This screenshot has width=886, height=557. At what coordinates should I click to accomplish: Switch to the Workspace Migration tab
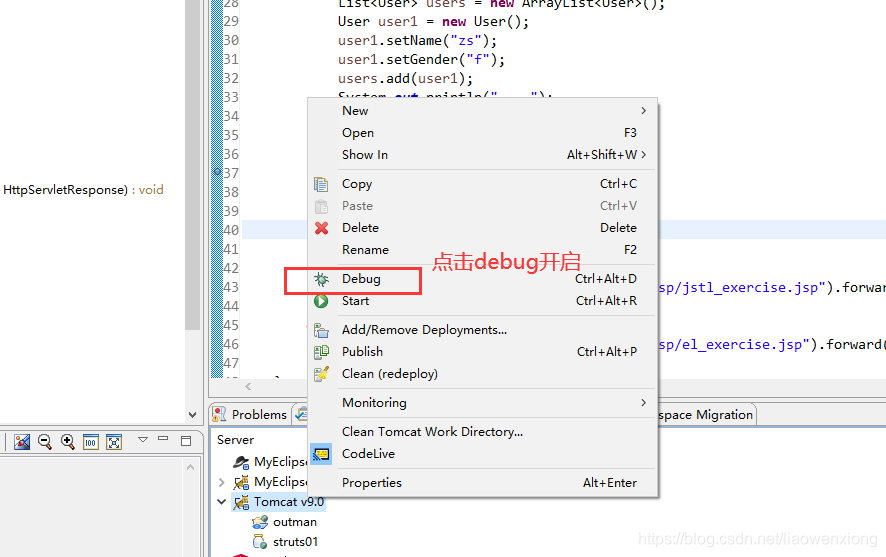coord(706,415)
